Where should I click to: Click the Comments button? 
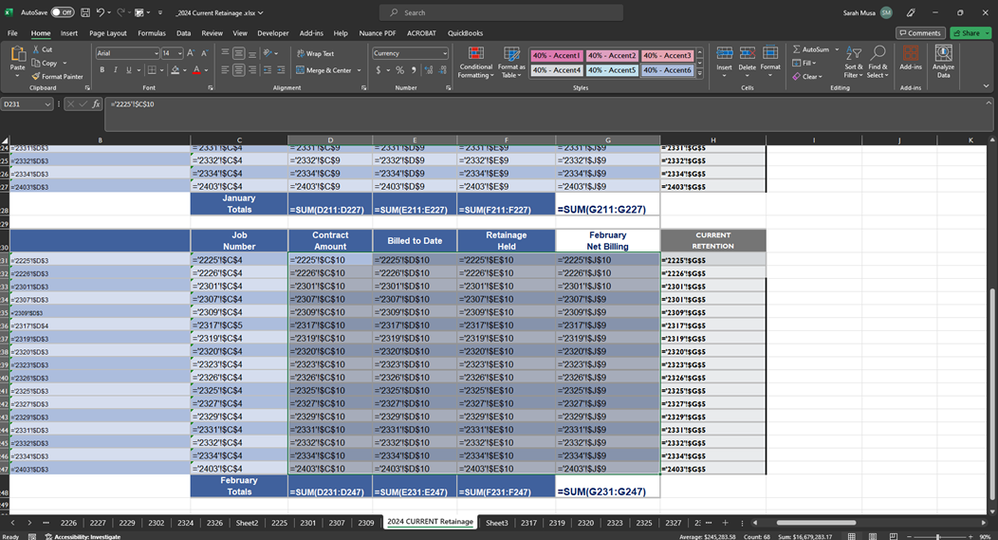[920, 33]
